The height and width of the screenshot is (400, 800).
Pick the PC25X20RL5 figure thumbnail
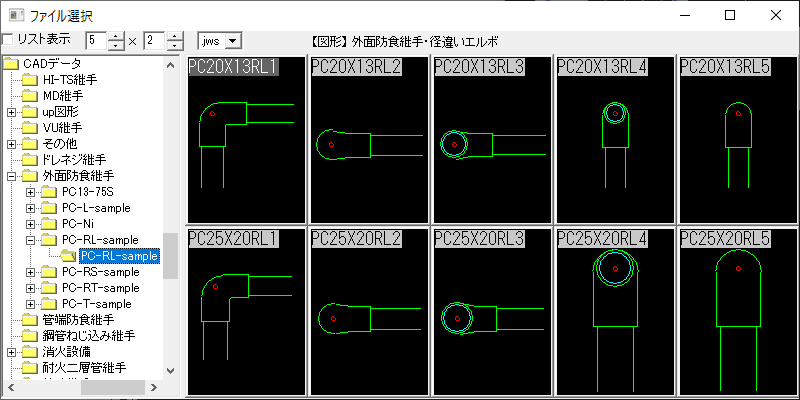pyautogui.click(x=738, y=312)
